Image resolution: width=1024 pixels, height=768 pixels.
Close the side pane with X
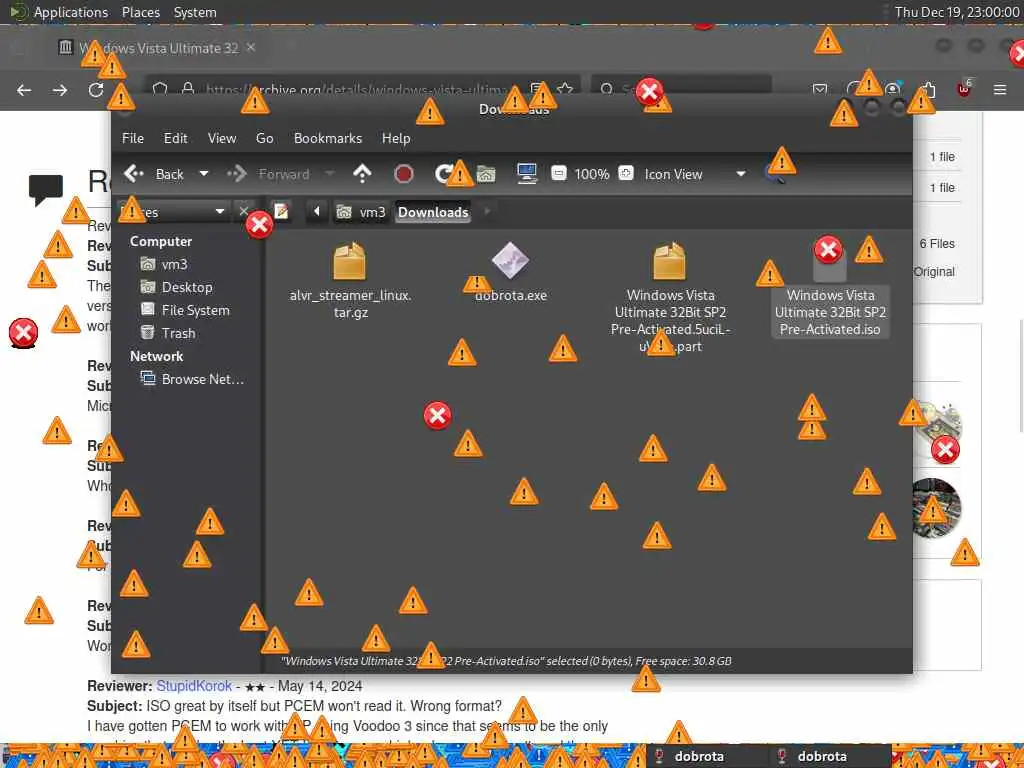[244, 211]
